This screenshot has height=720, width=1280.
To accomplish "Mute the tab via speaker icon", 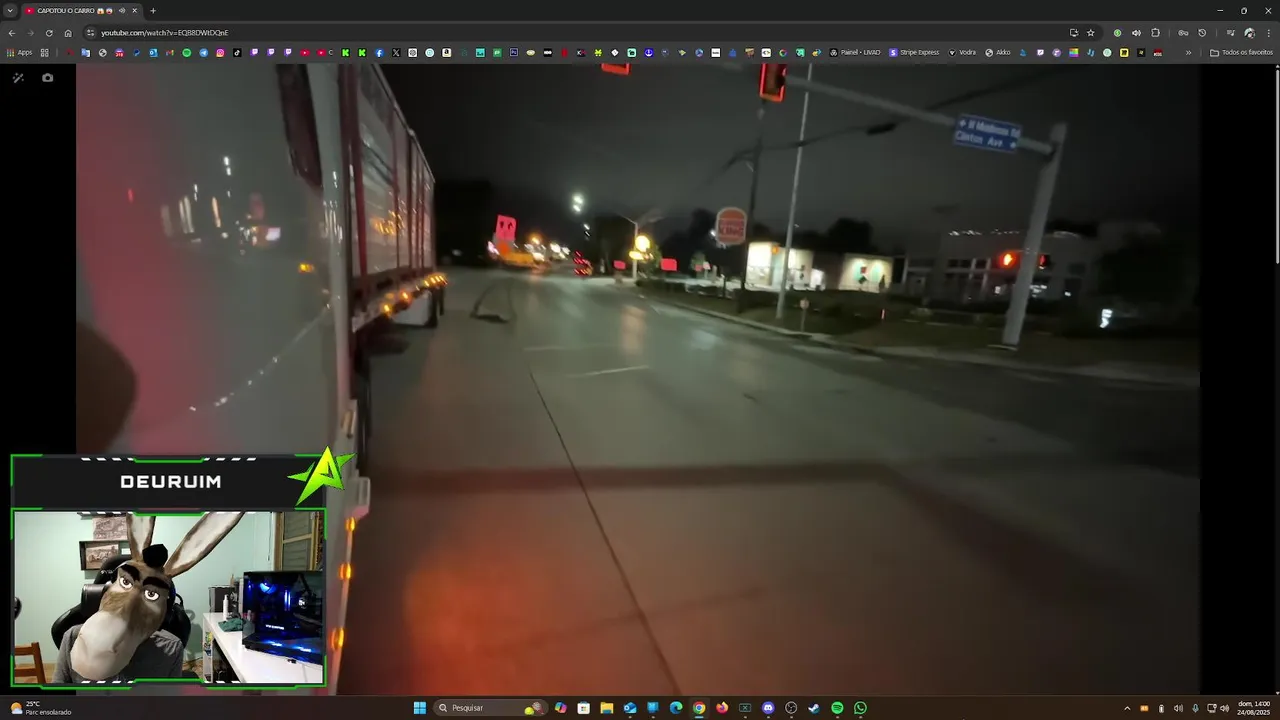I will 122,10.
